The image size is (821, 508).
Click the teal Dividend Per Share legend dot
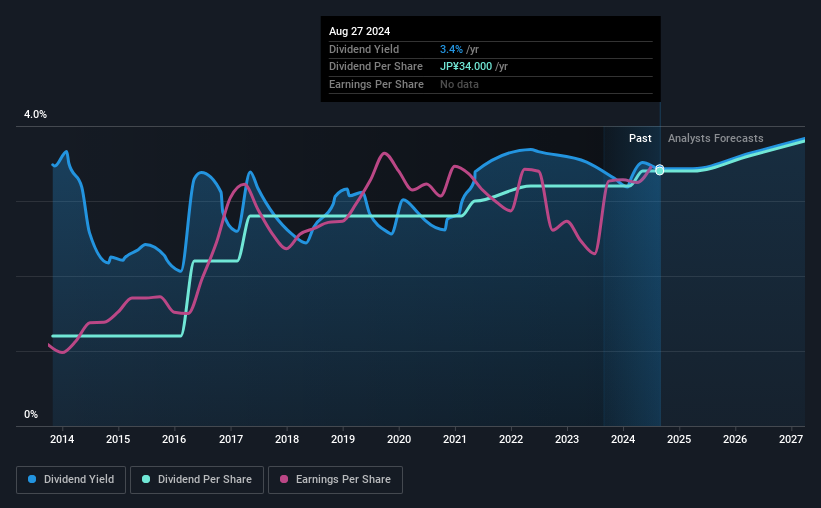[146, 479]
